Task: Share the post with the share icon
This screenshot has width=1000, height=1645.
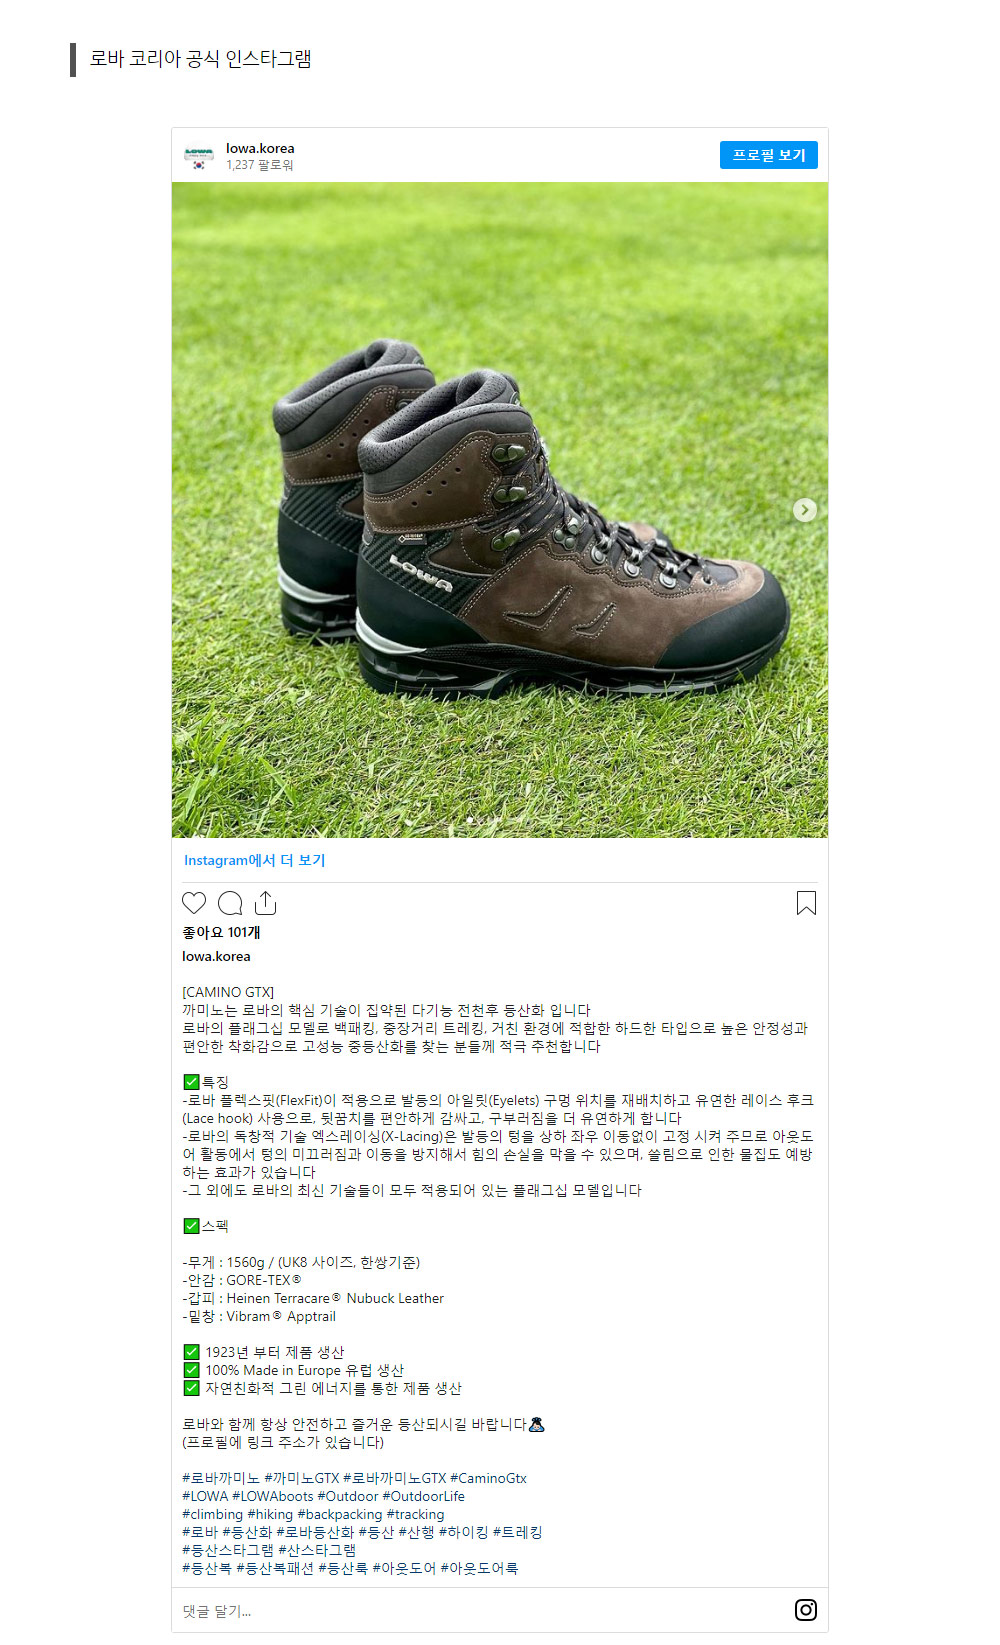Action: coord(265,903)
